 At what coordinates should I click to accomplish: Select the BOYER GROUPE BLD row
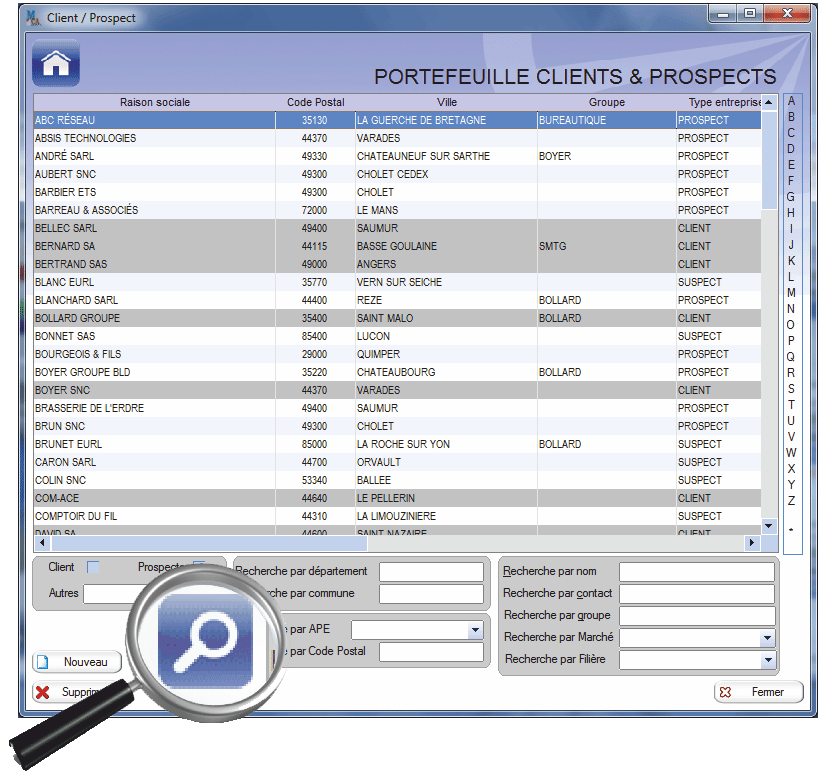(397, 372)
